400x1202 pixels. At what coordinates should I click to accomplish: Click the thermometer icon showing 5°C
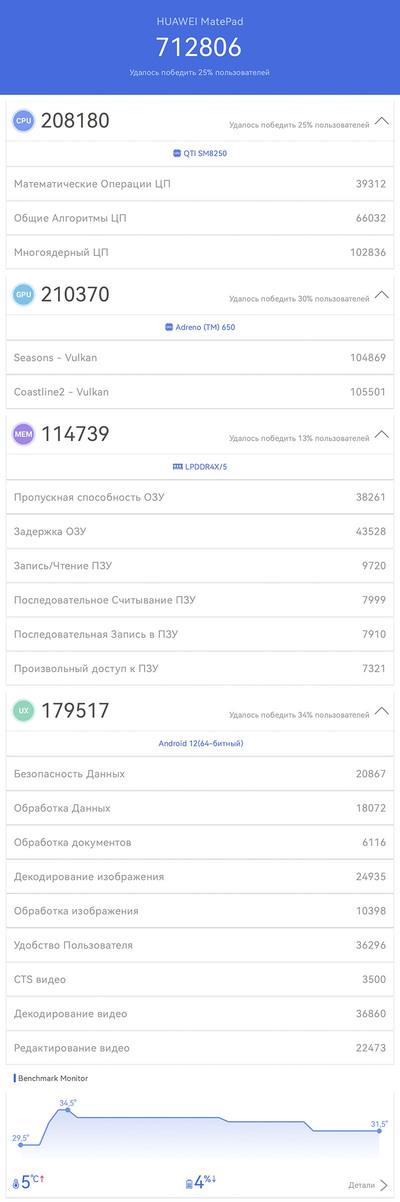click(15, 1184)
